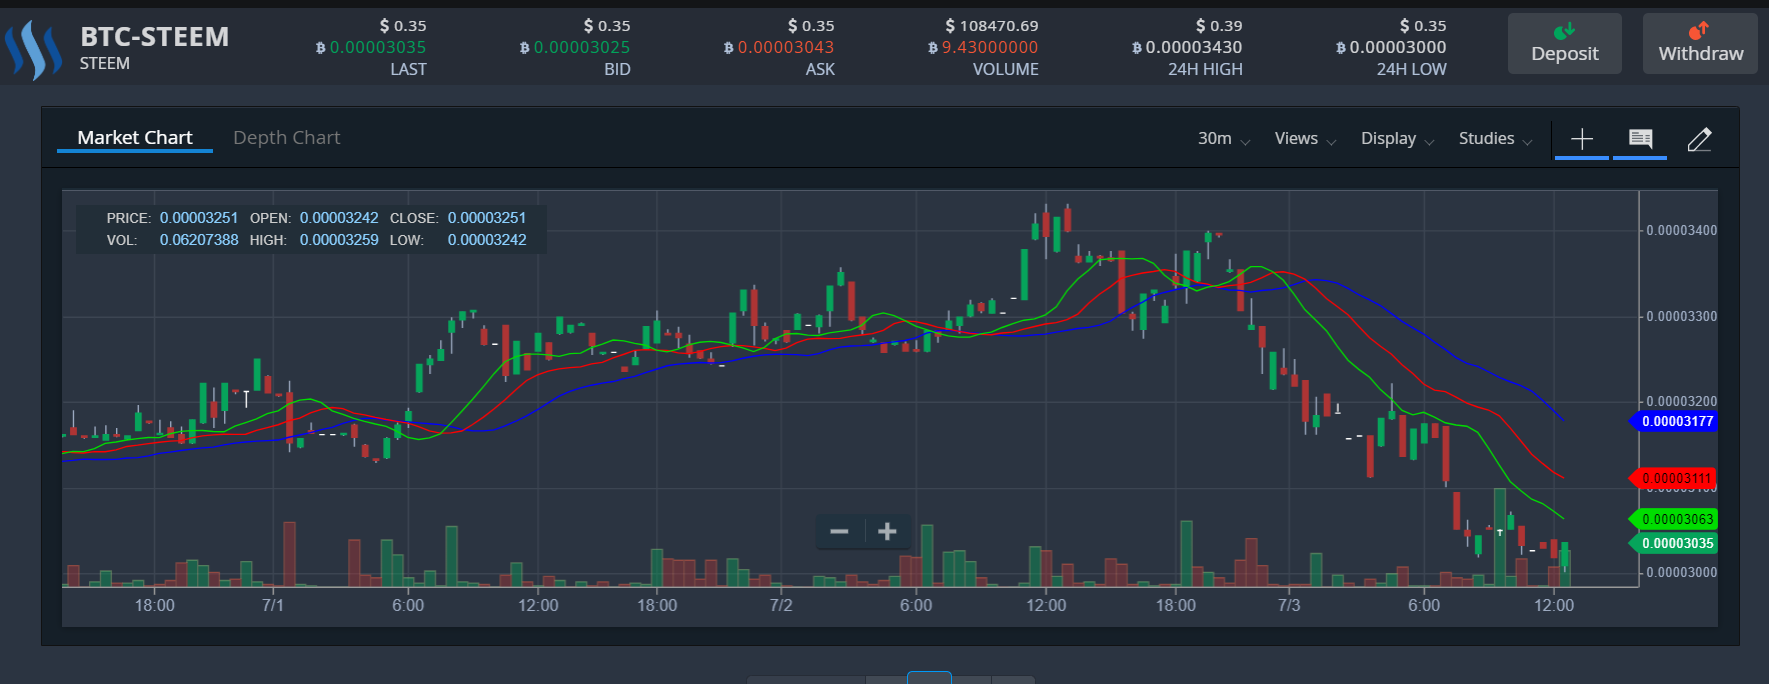Screen dimensions: 1769x684
Task: Click the 7/1 date label on time axis
Action: (x=273, y=605)
